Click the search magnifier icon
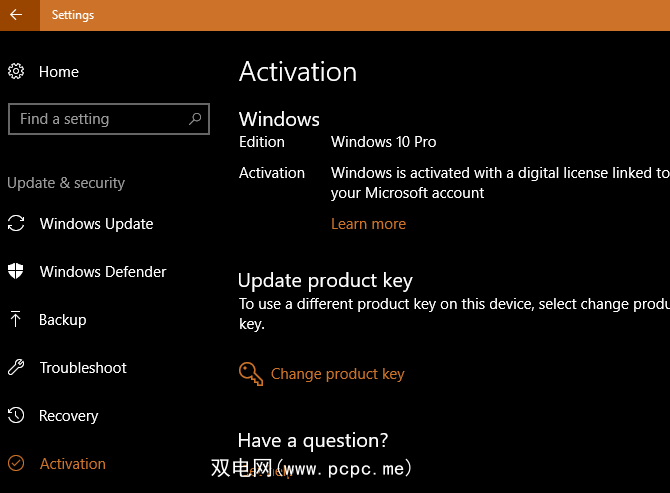This screenshot has width=670, height=493. click(x=195, y=119)
